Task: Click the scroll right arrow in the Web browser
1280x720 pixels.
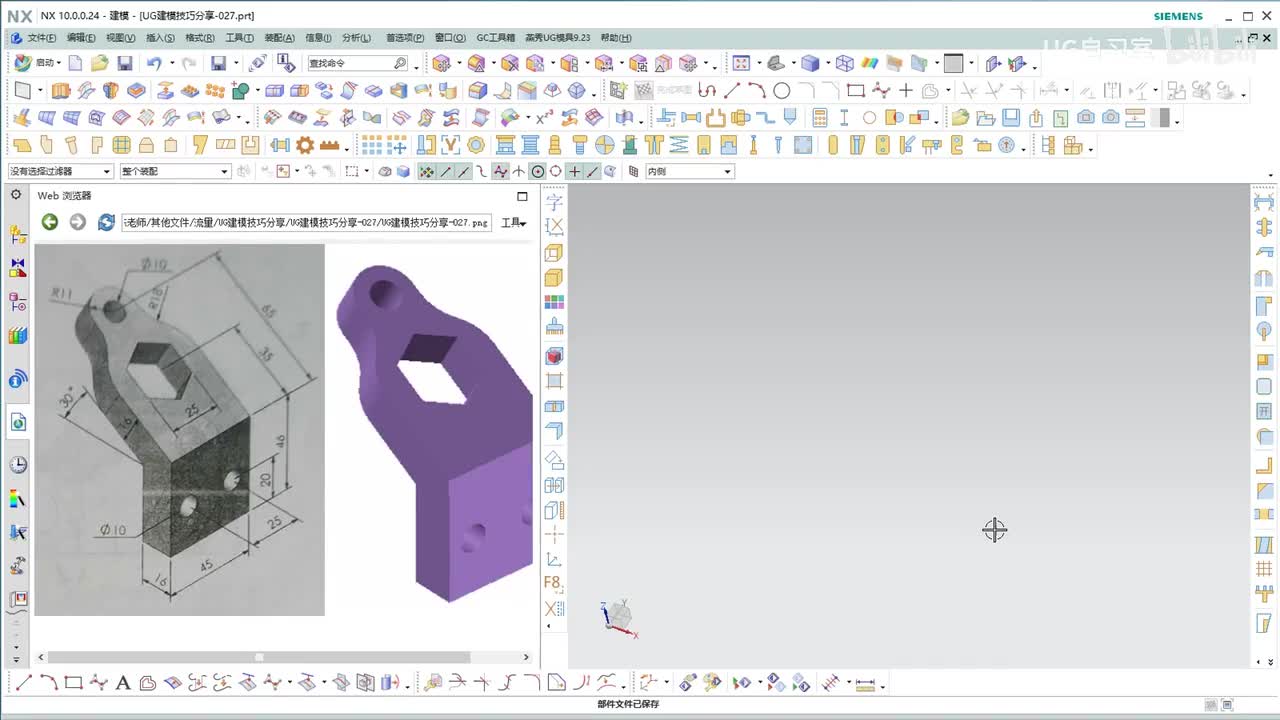Action: click(x=526, y=657)
